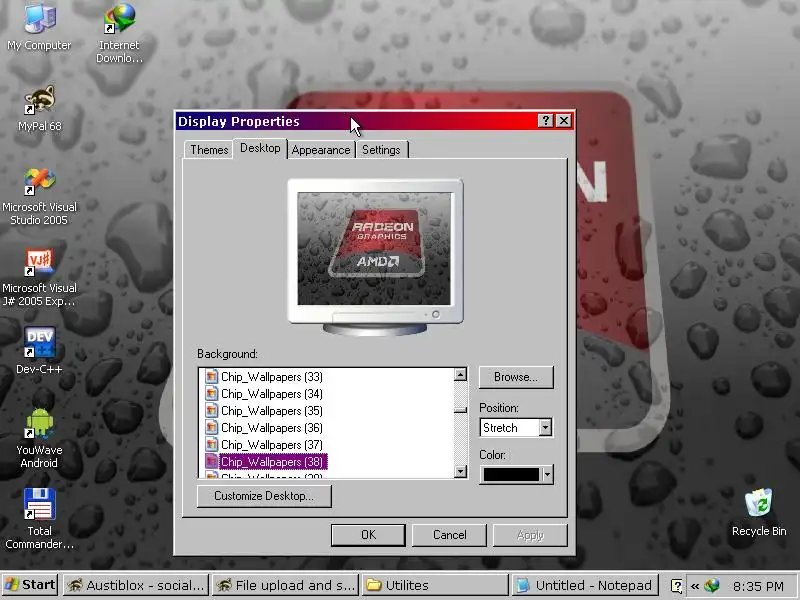800x600 pixels.
Task: Select the YouWave Android desktop shortcut
Action: coord(39,438)
